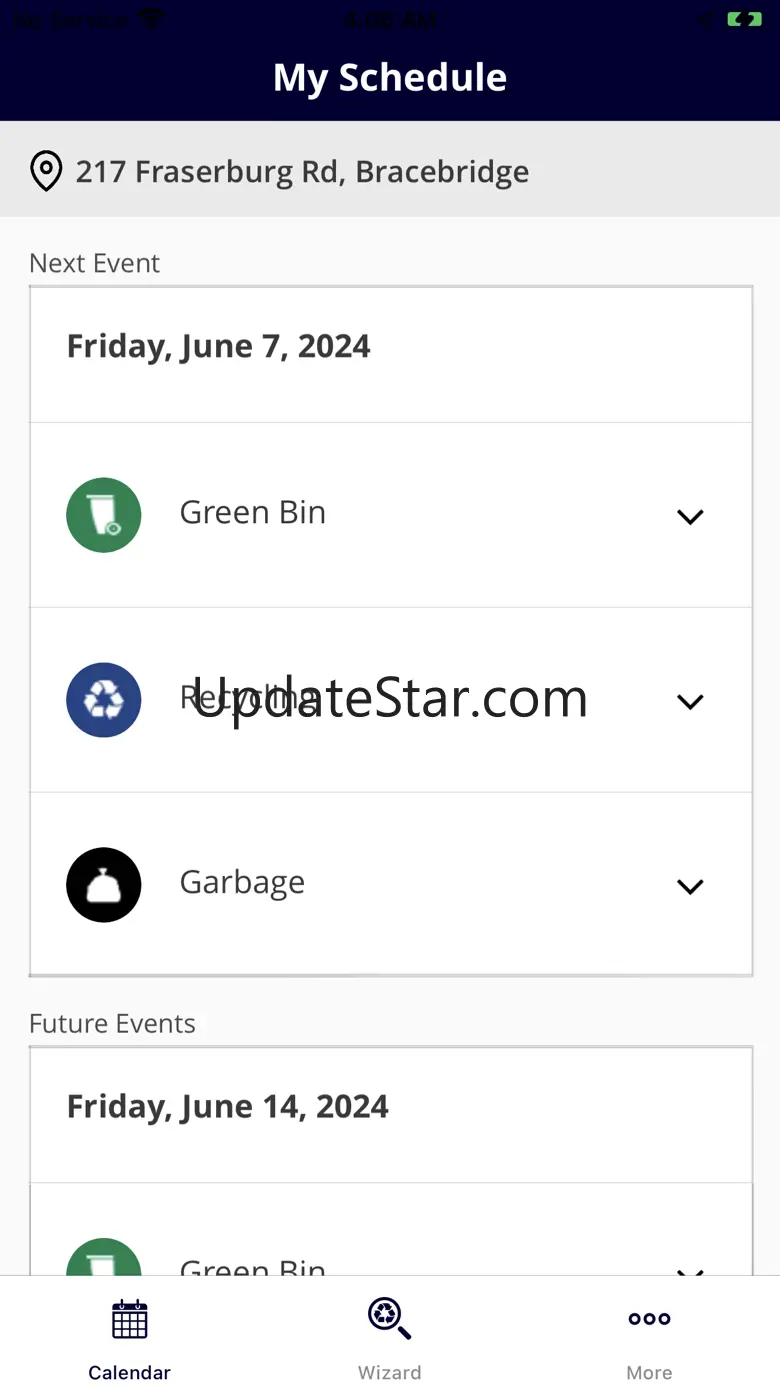Screen dimensions: 780x1387
Task: Expand the Recycling row chevron
Action: point(690,701)
